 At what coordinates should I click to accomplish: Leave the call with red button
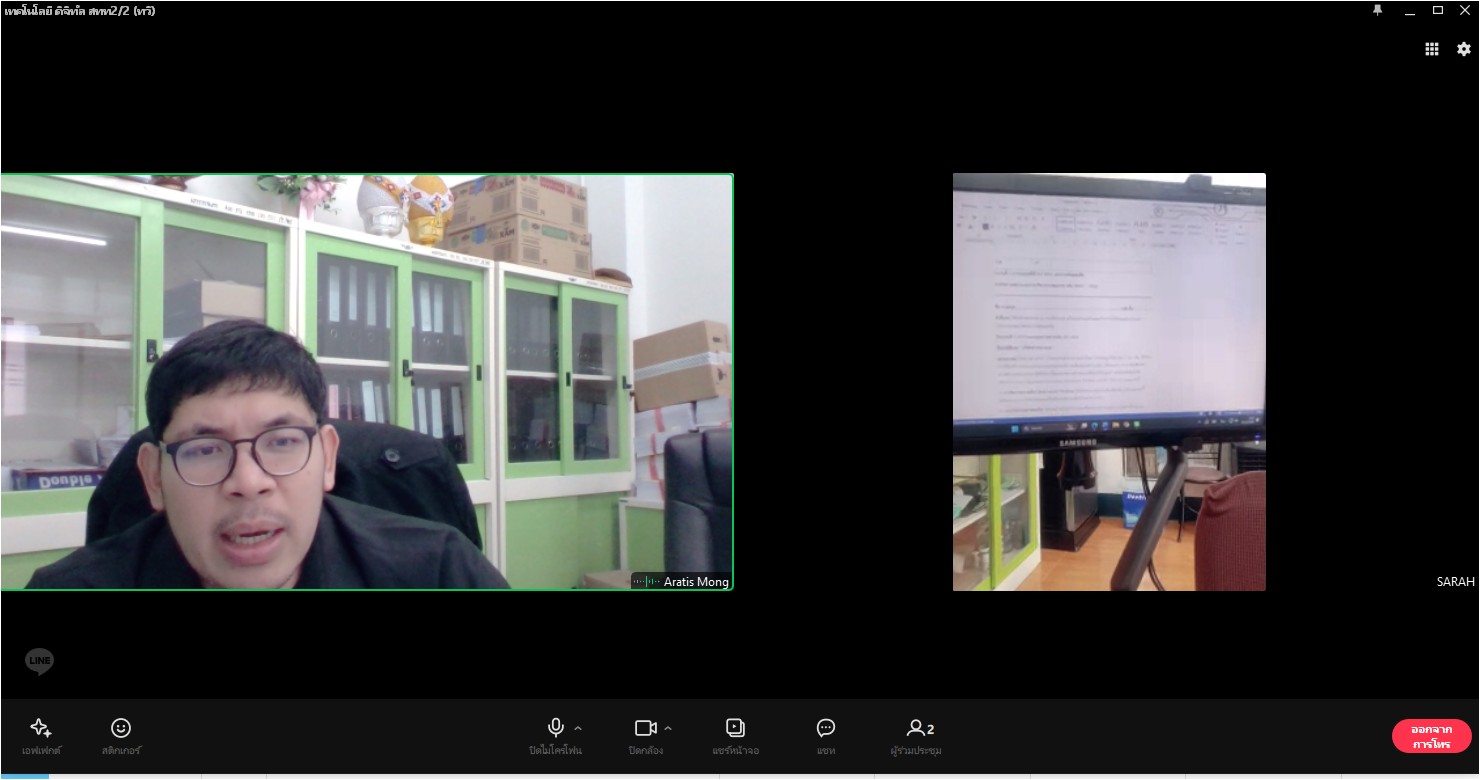click(x=1431, y=736)
